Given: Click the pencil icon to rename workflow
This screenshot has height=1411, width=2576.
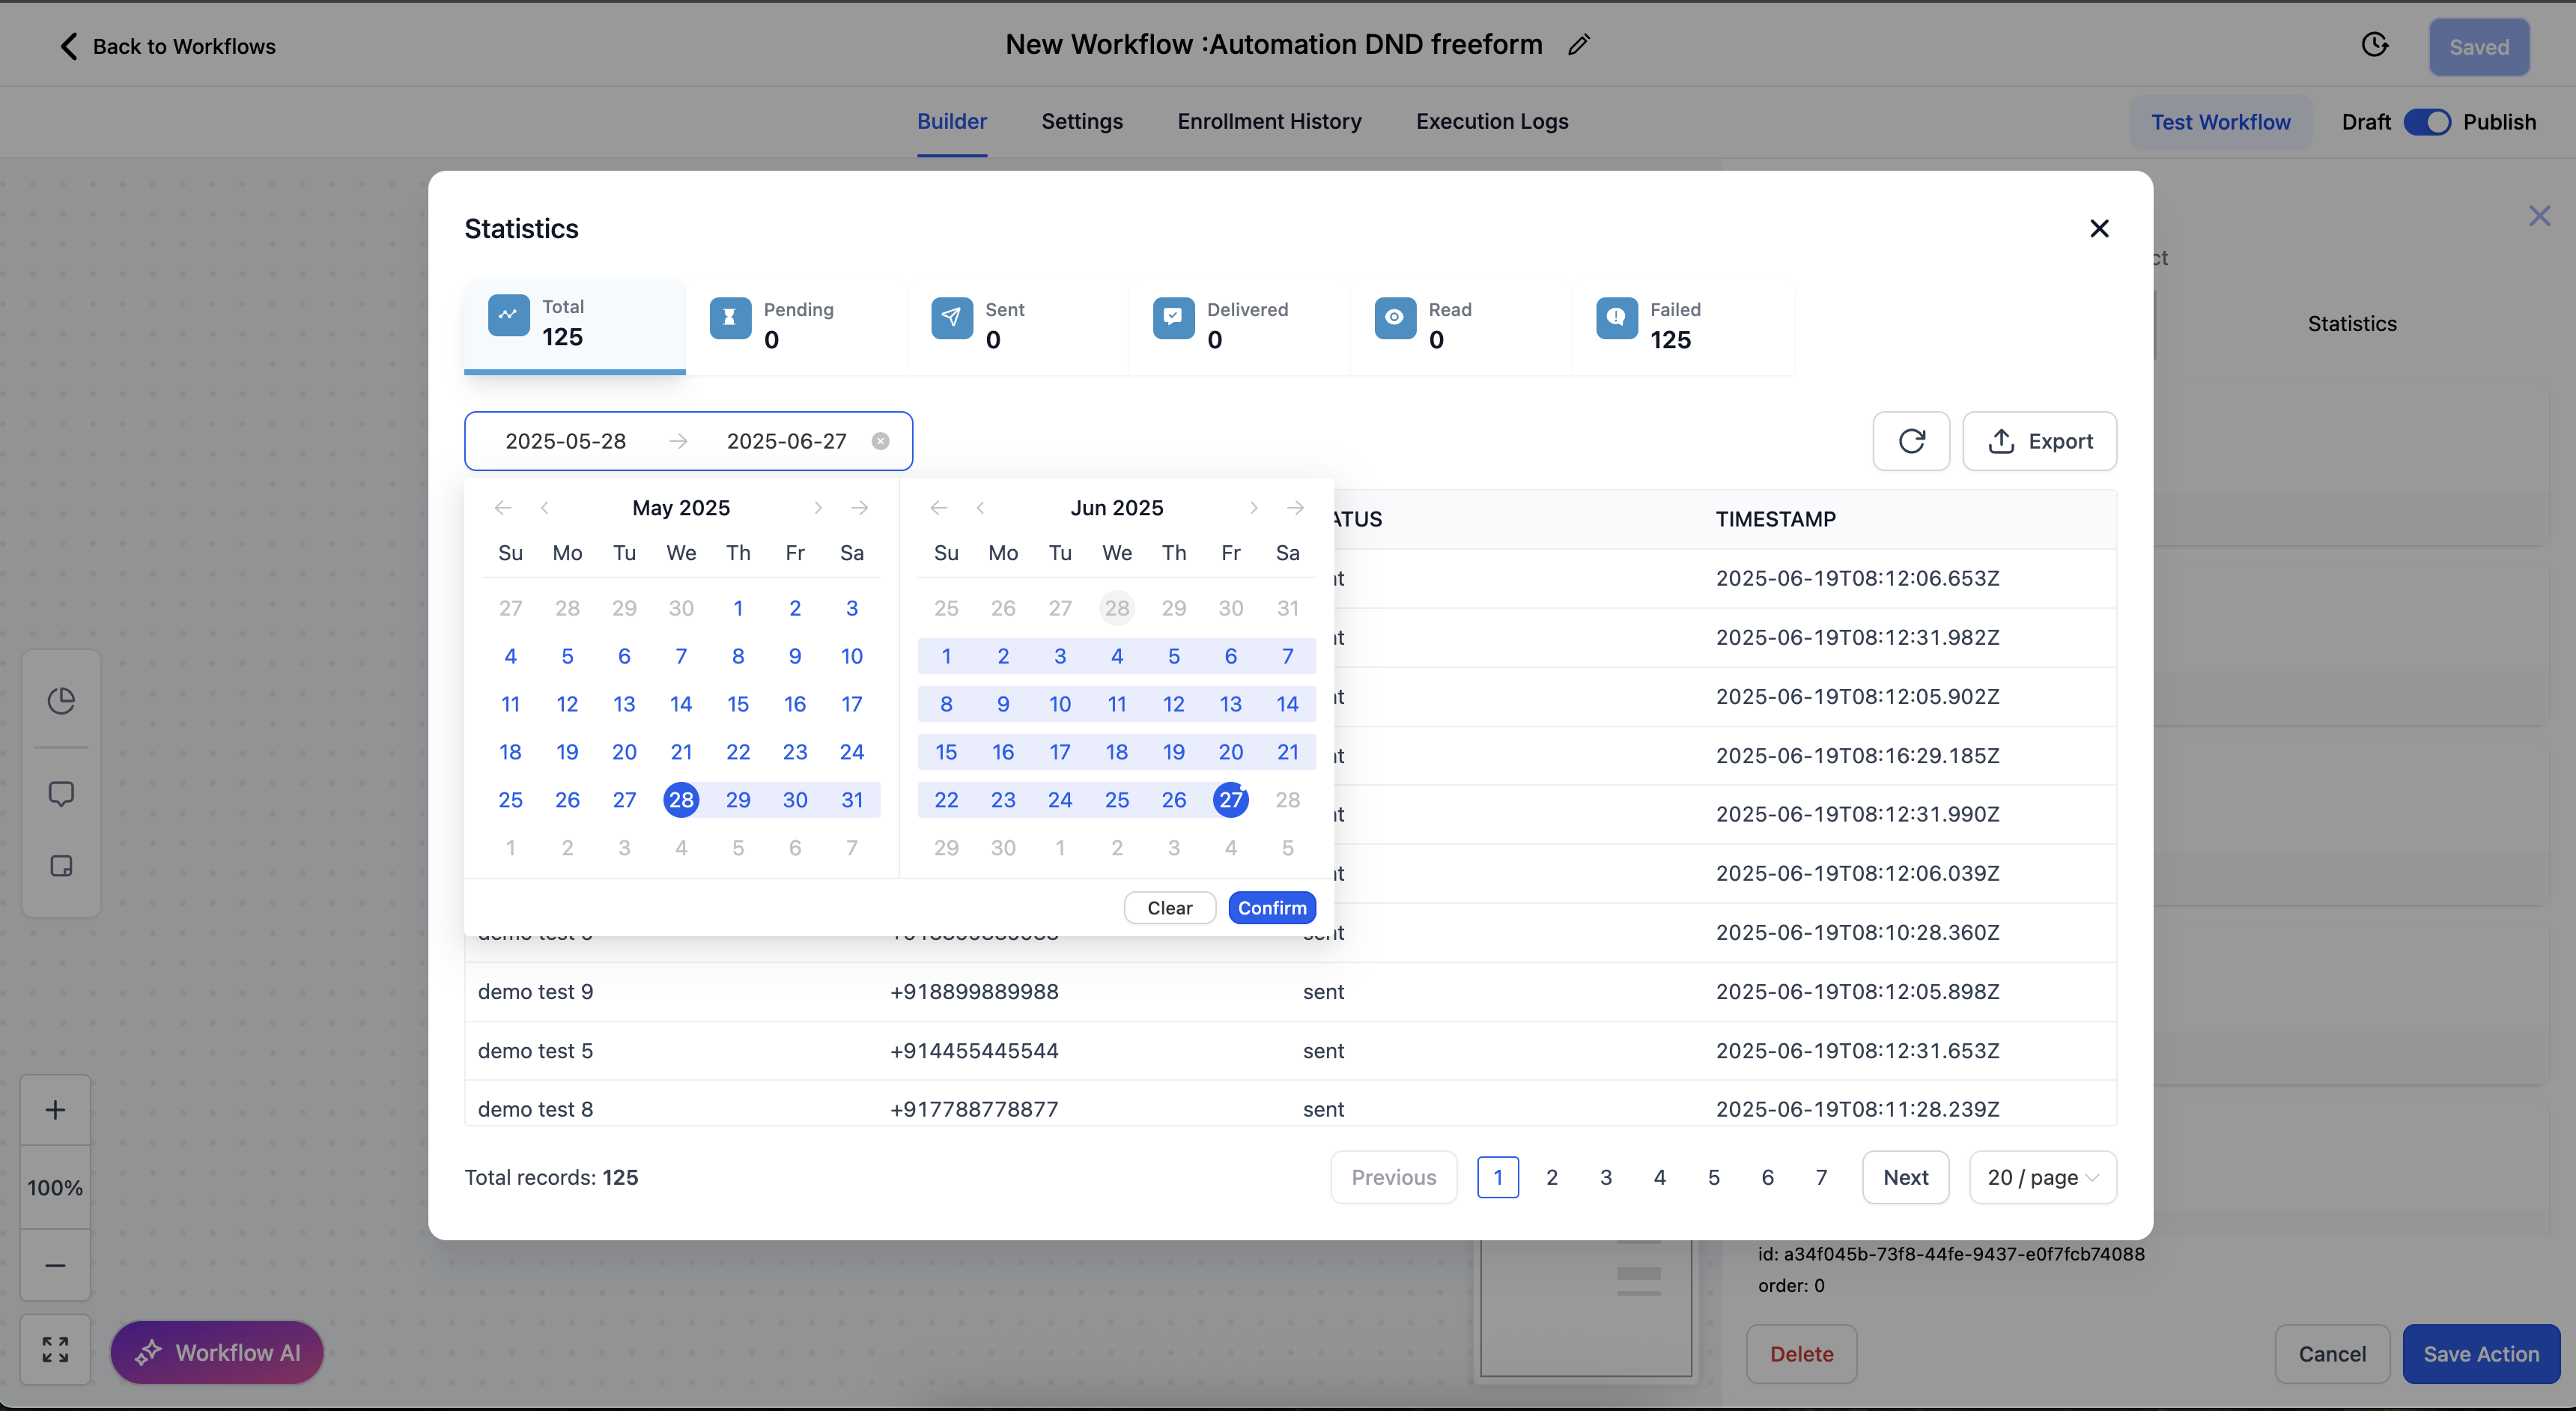Looking at the screenshot, I should point(1579,45).
